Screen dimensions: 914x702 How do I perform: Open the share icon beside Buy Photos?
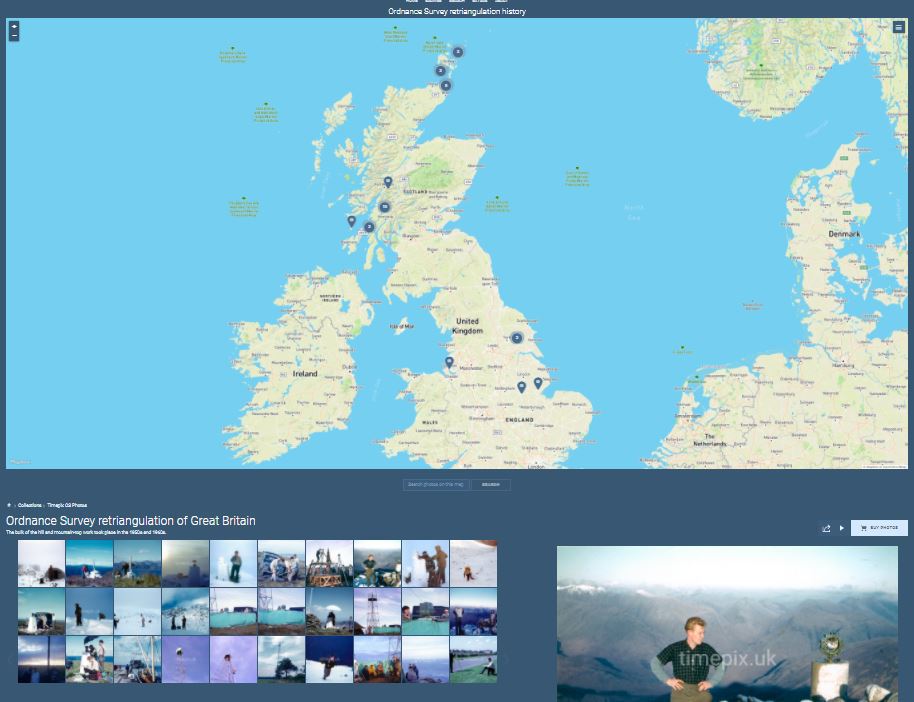(826, 528)
